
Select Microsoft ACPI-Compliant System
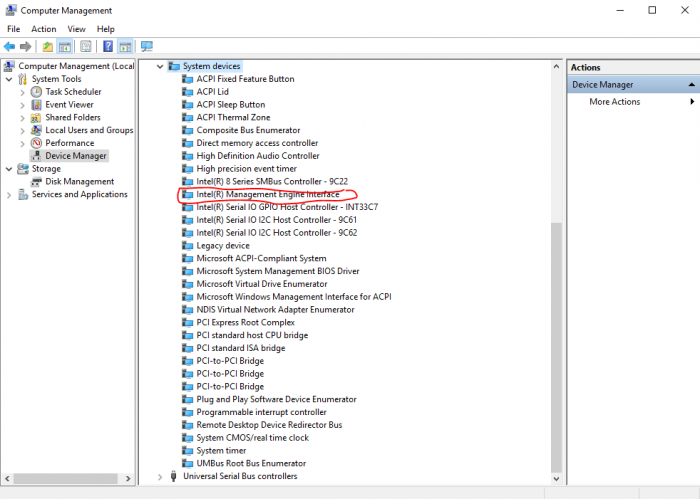coord(261,258)
